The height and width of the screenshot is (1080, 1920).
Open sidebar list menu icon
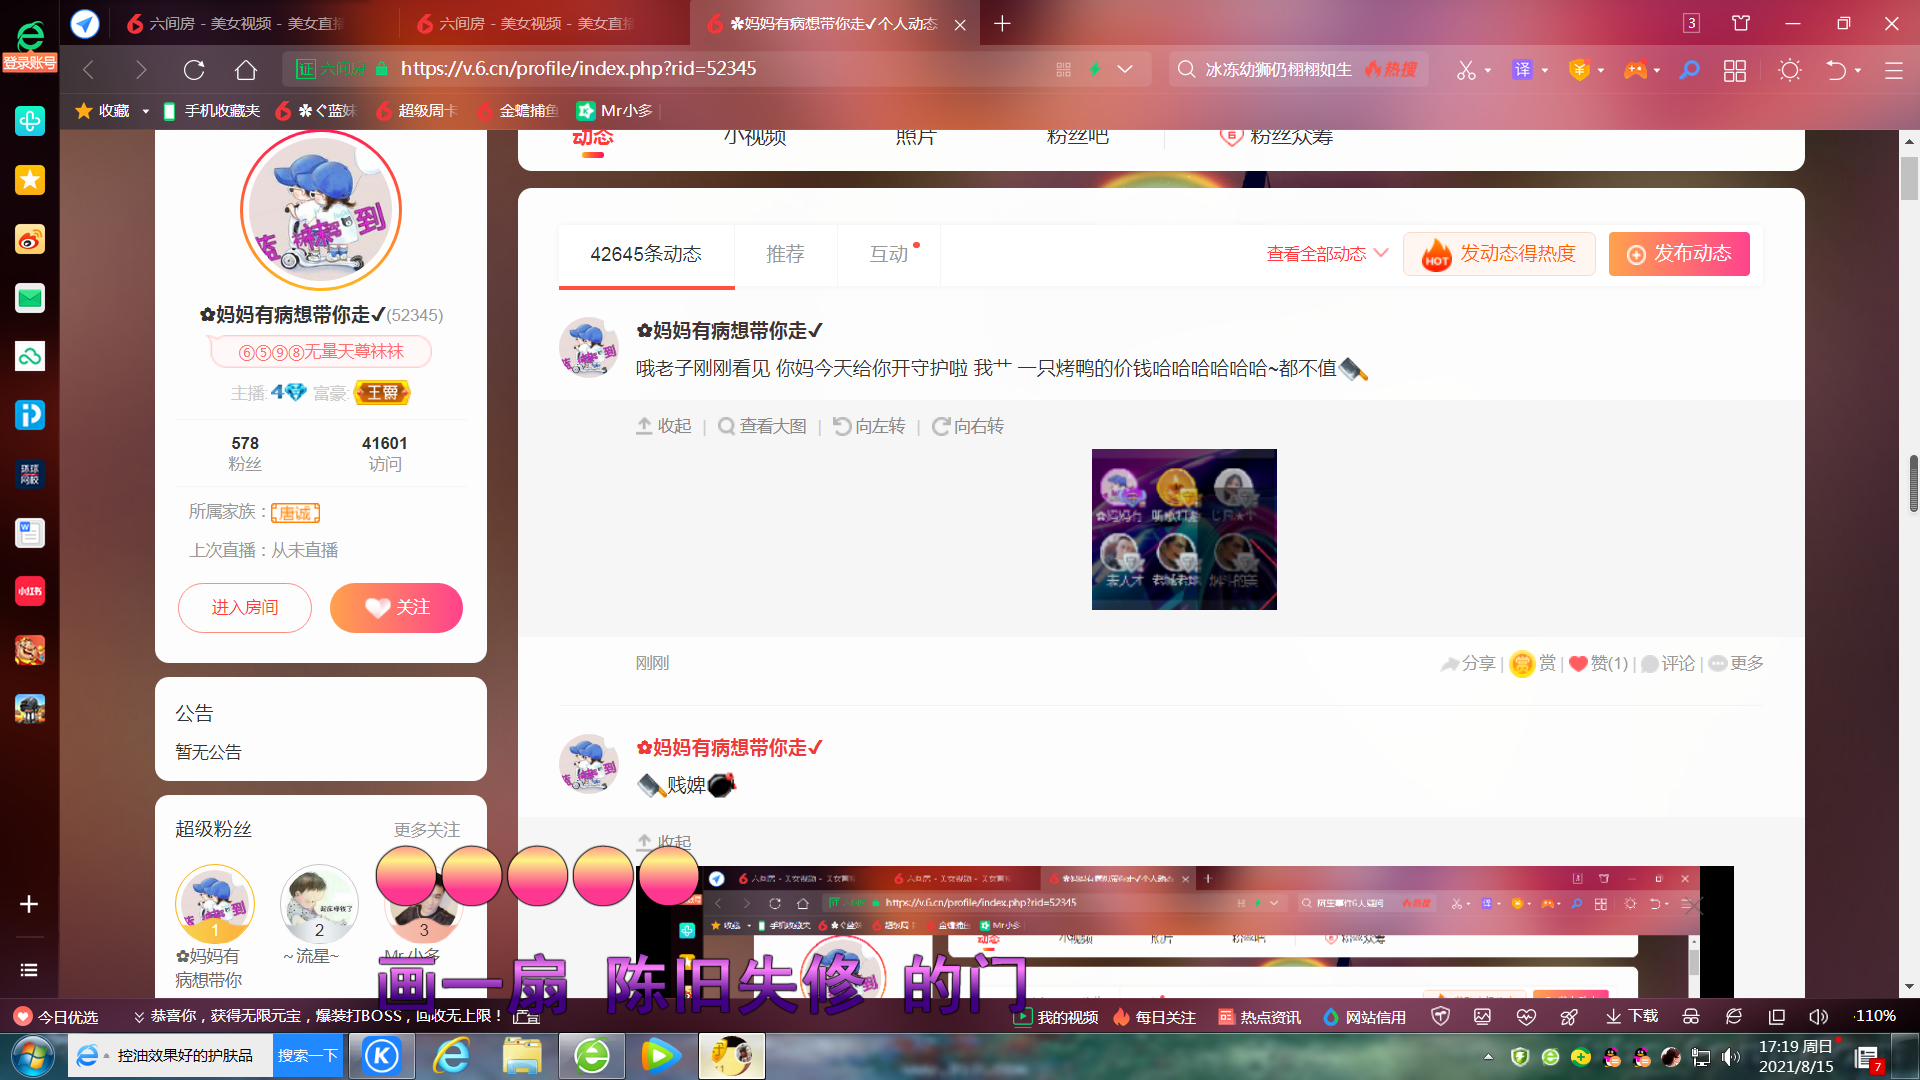(29, 970)
